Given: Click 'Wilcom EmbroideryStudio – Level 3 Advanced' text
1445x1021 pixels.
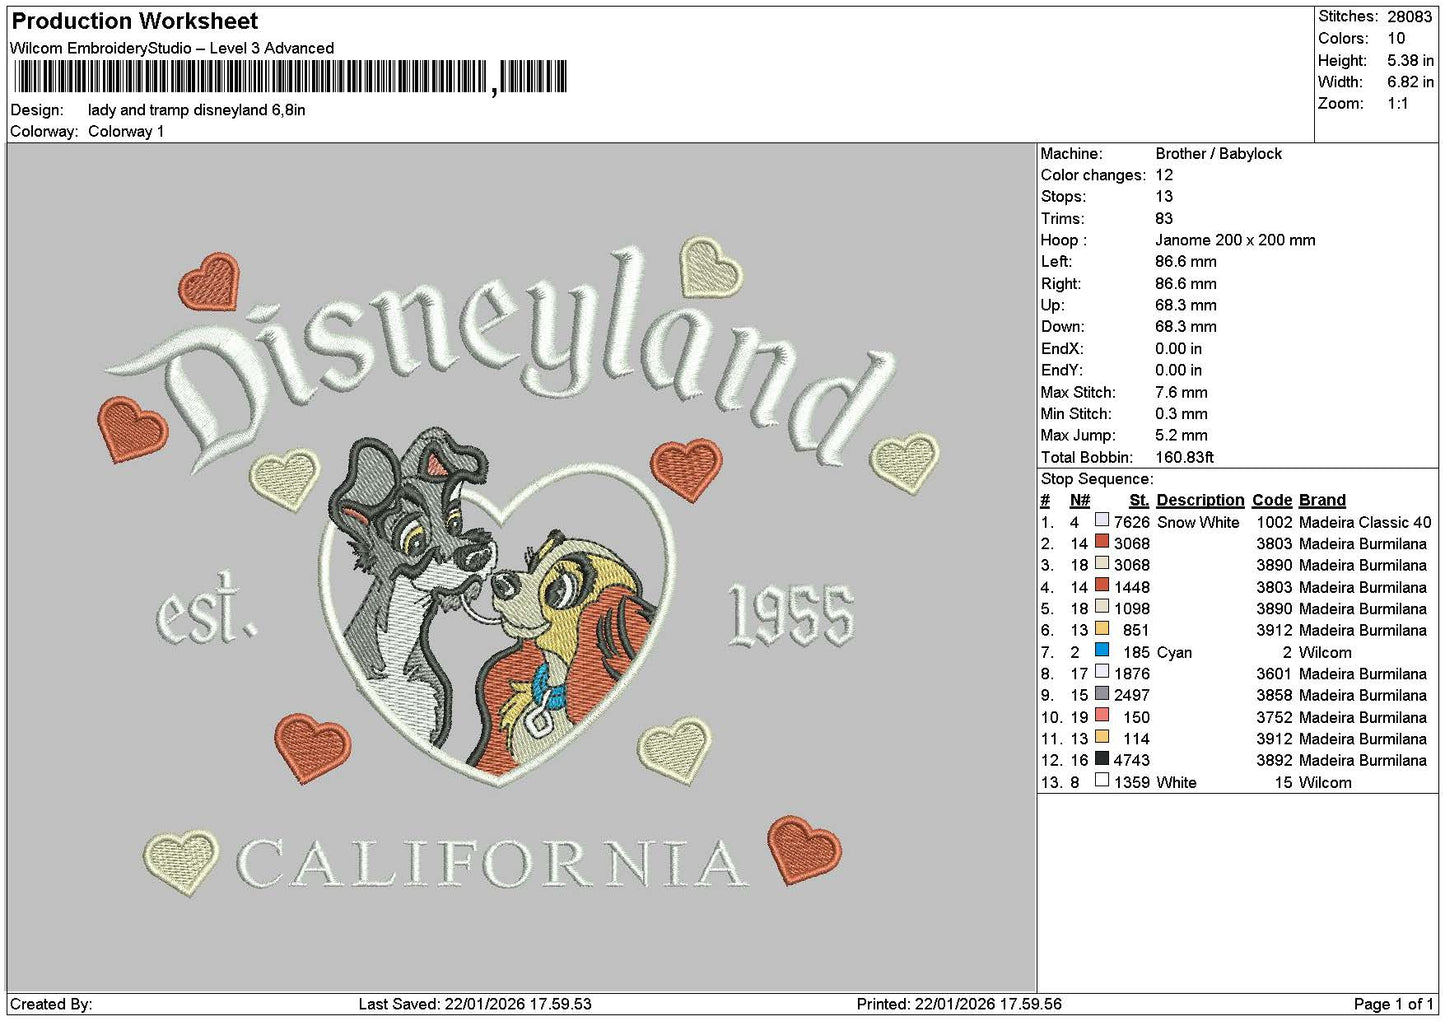Looking at the screenshot, I should tap(172, 48).
